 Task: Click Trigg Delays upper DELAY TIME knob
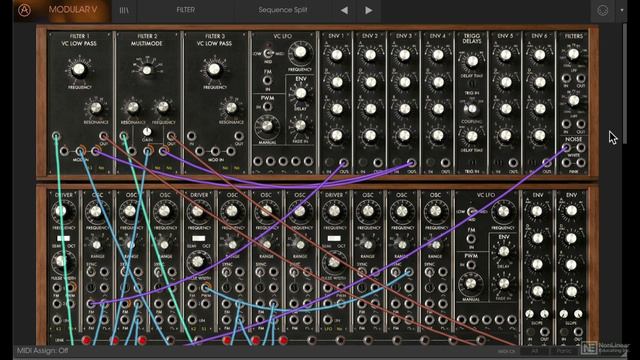472,61
